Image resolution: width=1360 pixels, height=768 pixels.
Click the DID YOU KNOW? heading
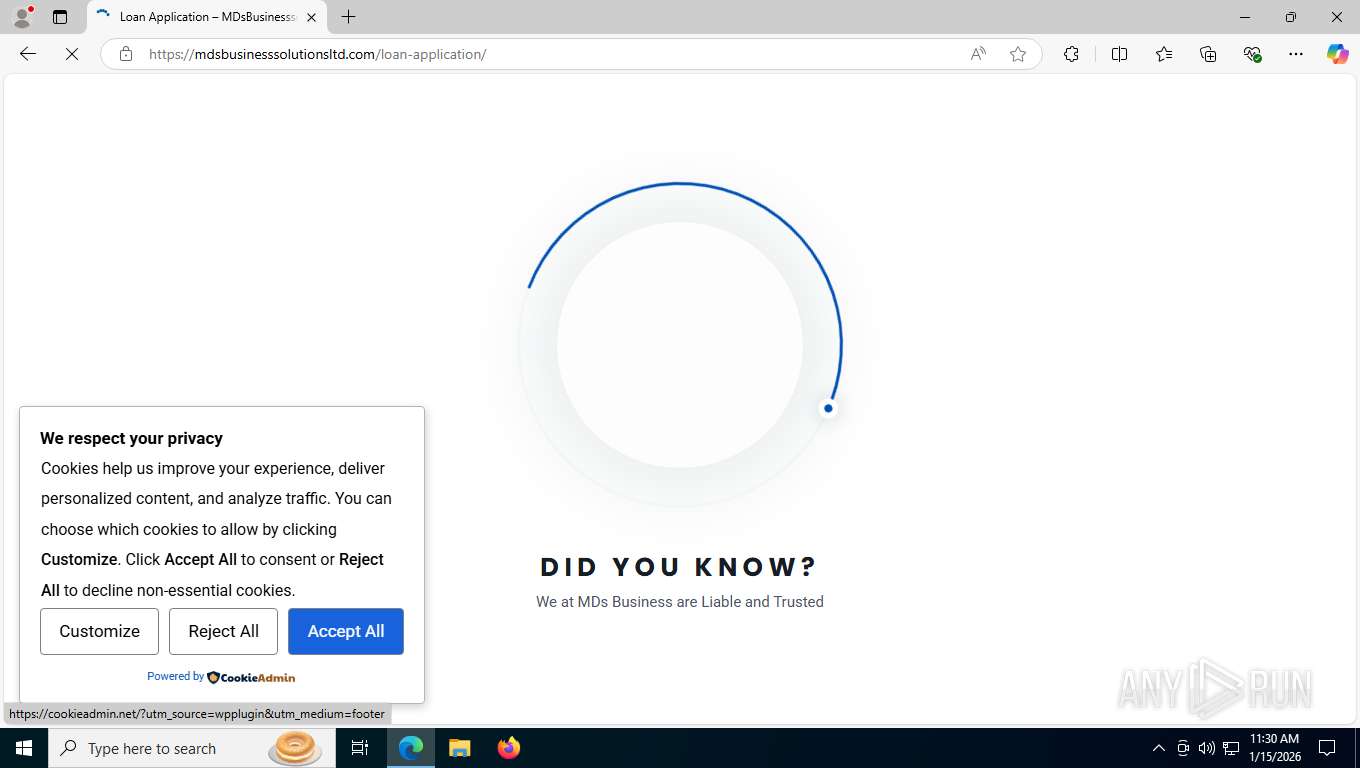pos(679,567)
